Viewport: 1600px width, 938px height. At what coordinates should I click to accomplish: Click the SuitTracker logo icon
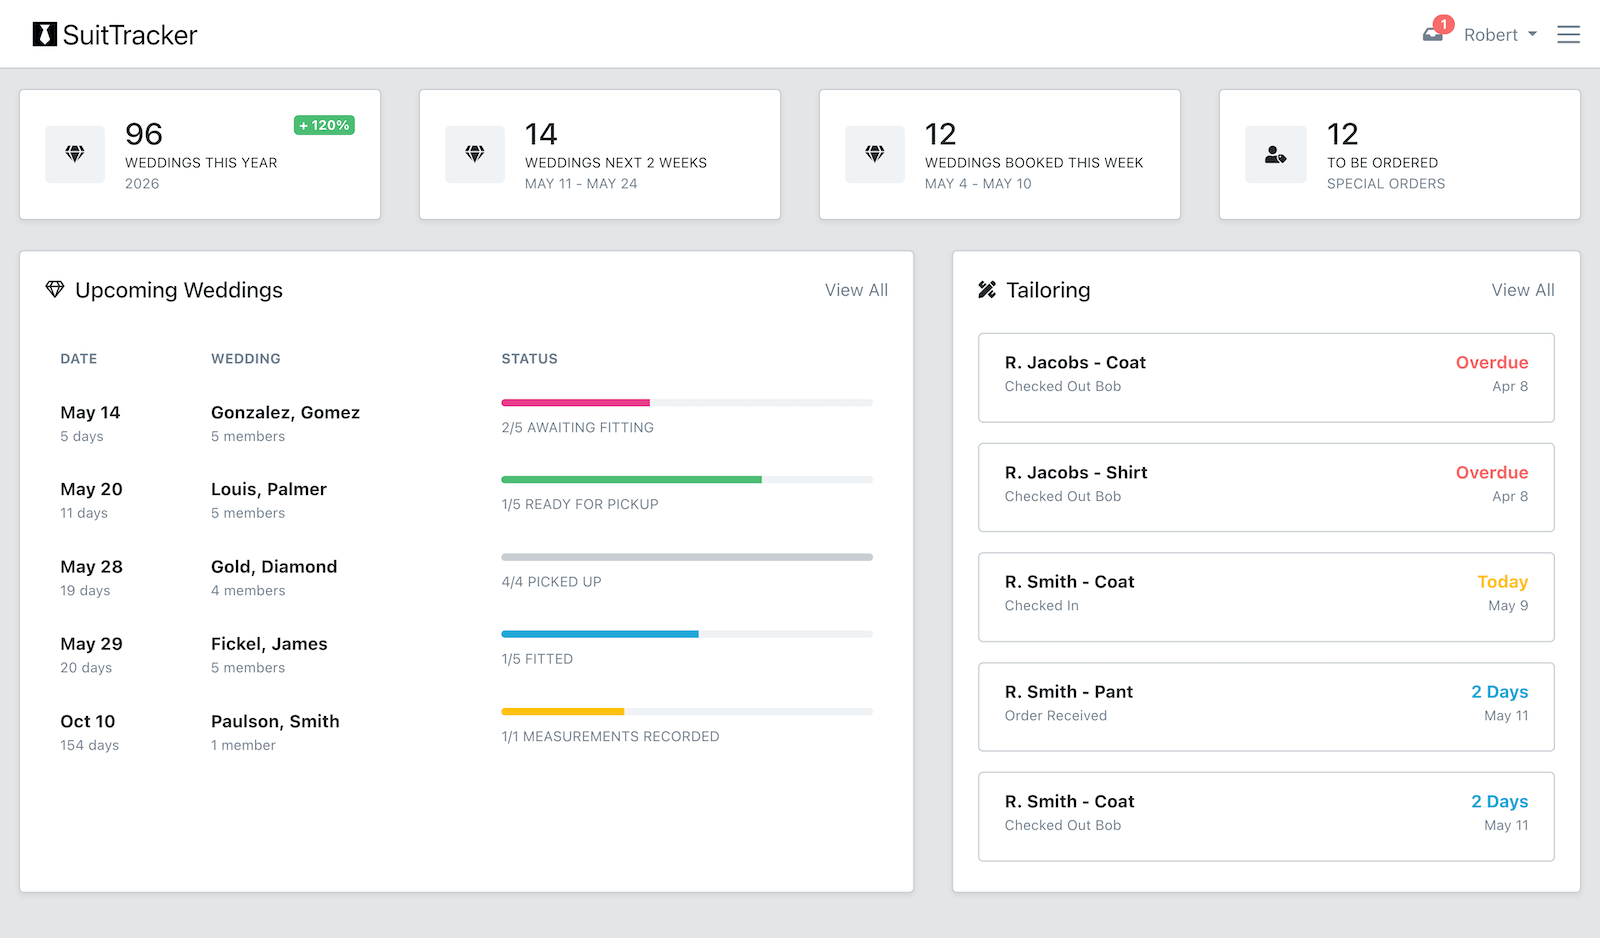point(44,34)
